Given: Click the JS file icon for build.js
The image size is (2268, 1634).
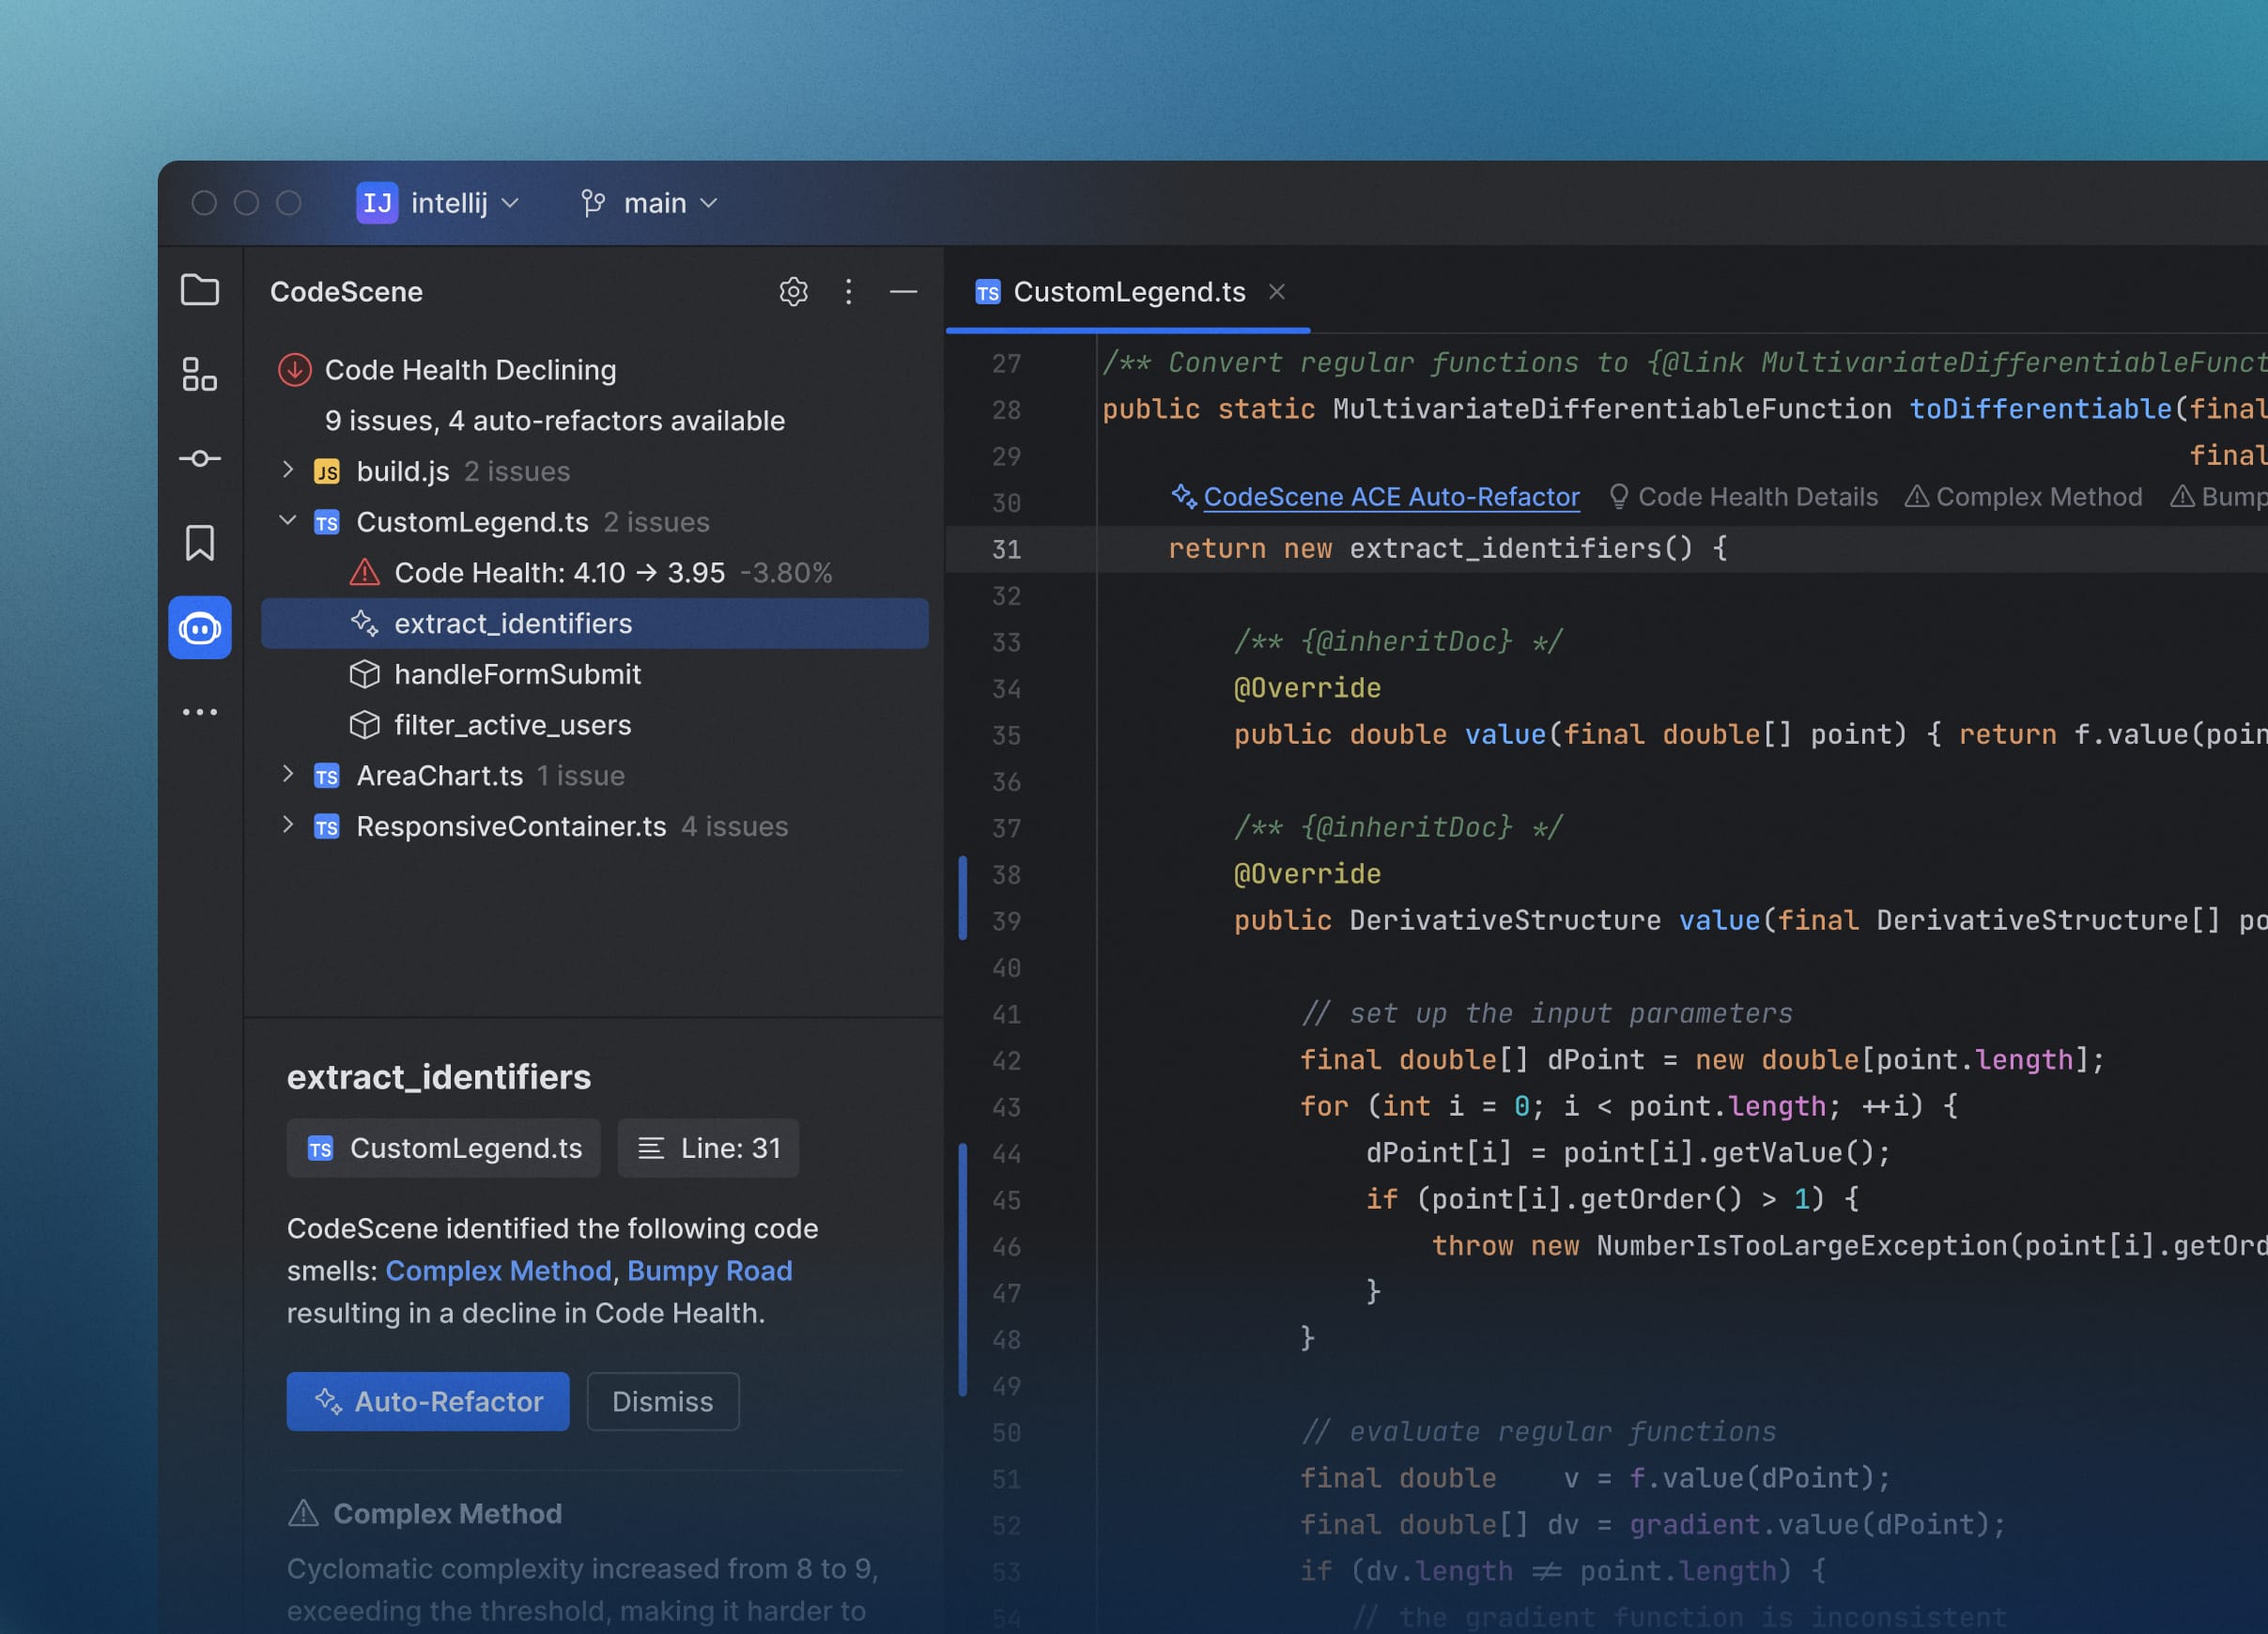Looking at the screenshot, I should click(x=327, y=472).
